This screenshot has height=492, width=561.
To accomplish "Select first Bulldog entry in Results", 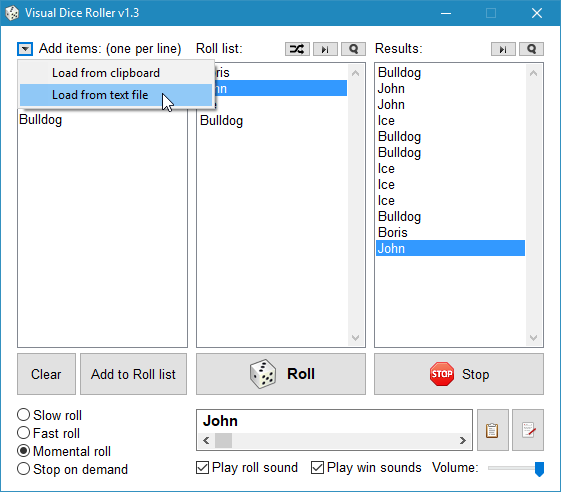I will pos(450,73).
